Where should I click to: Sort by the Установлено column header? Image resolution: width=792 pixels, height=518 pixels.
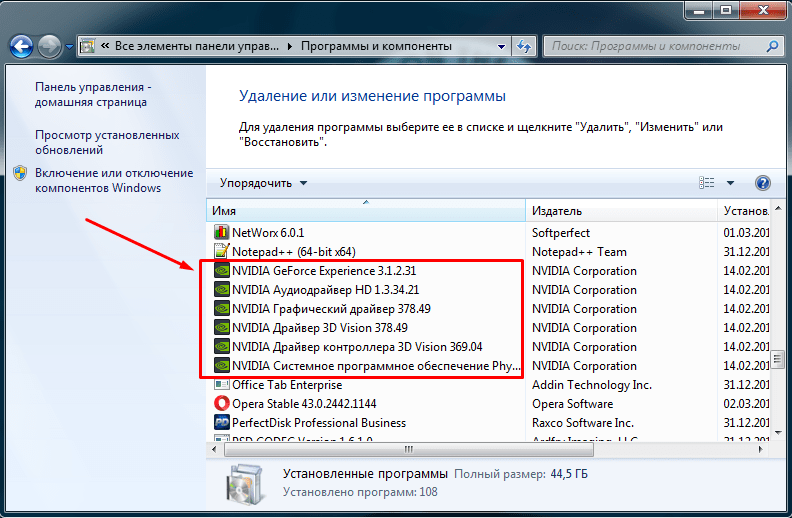(744, 211)
